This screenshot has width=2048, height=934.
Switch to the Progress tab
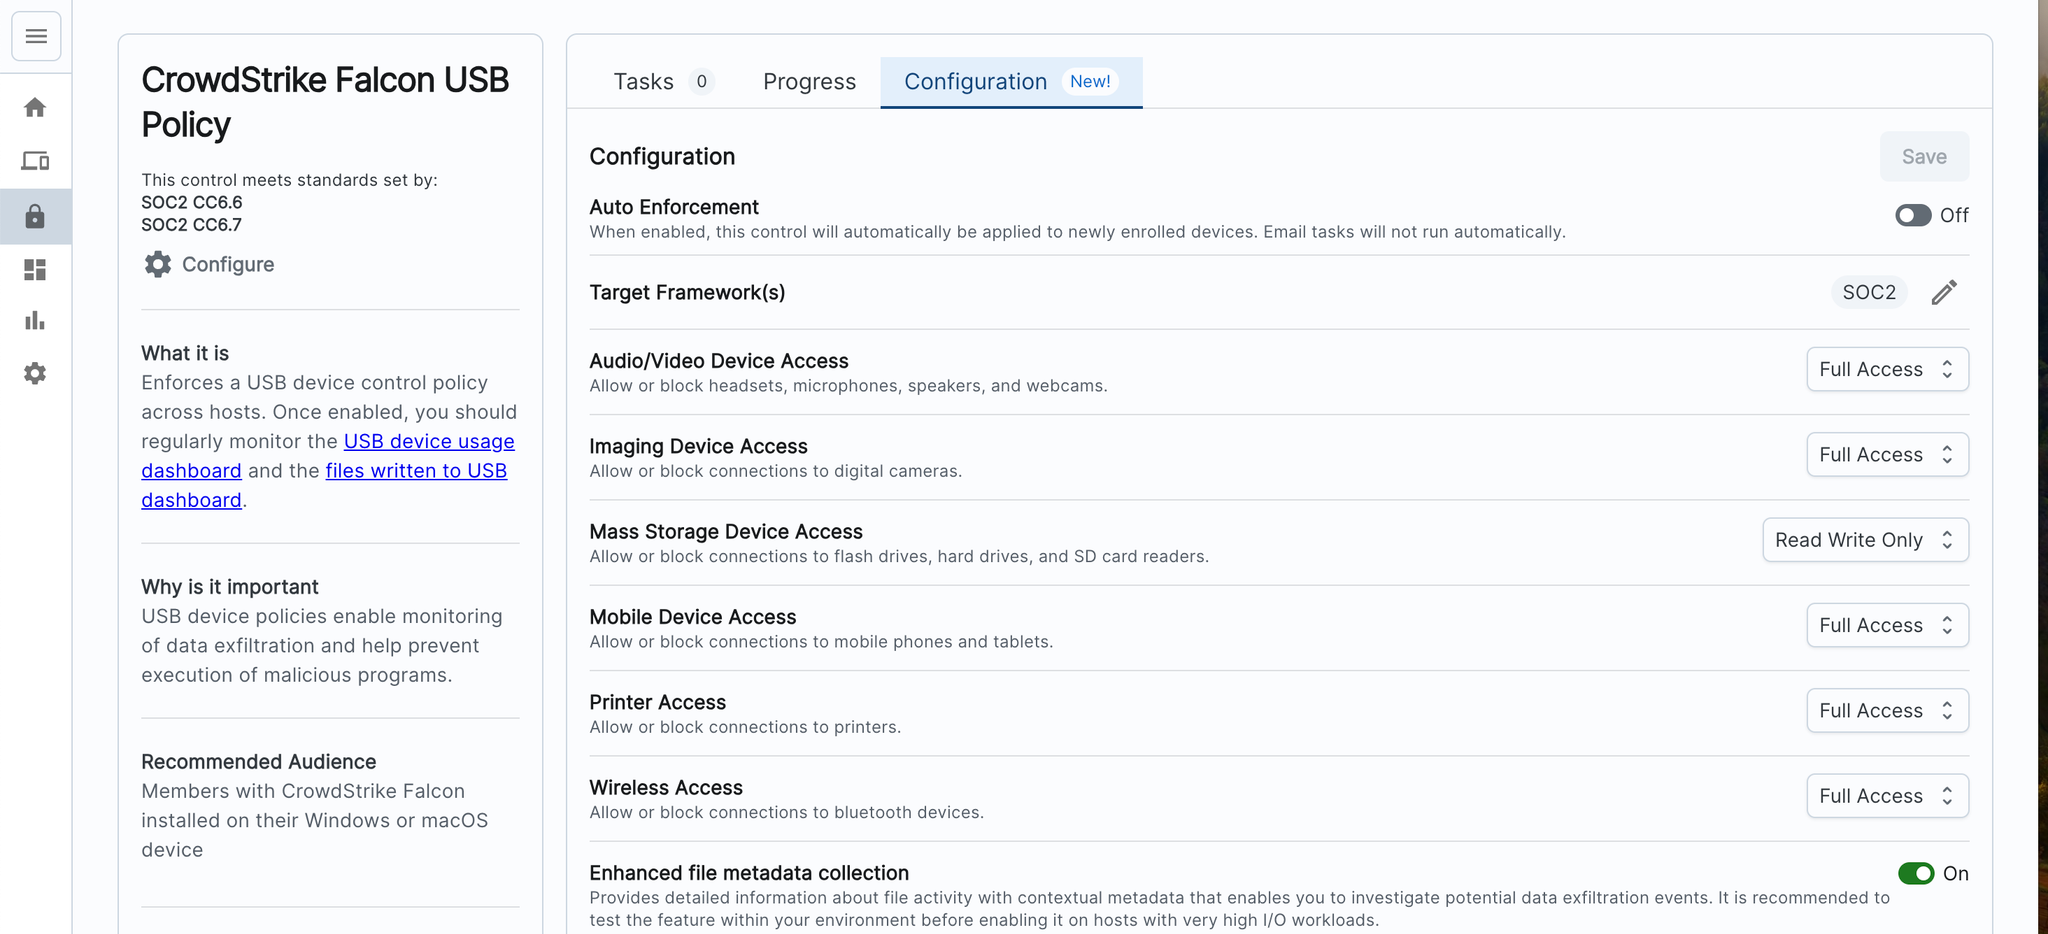[x=809, y=82]
